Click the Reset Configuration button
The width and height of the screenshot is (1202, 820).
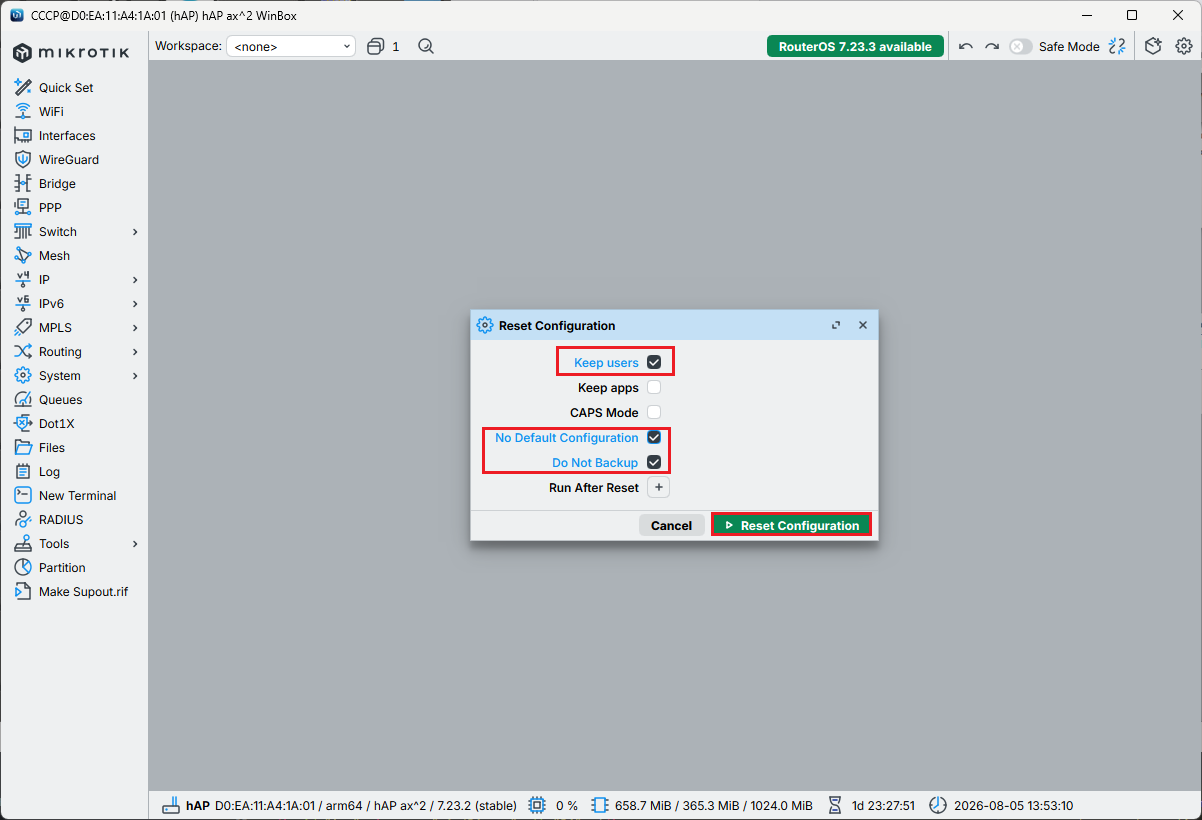point(791,525)
